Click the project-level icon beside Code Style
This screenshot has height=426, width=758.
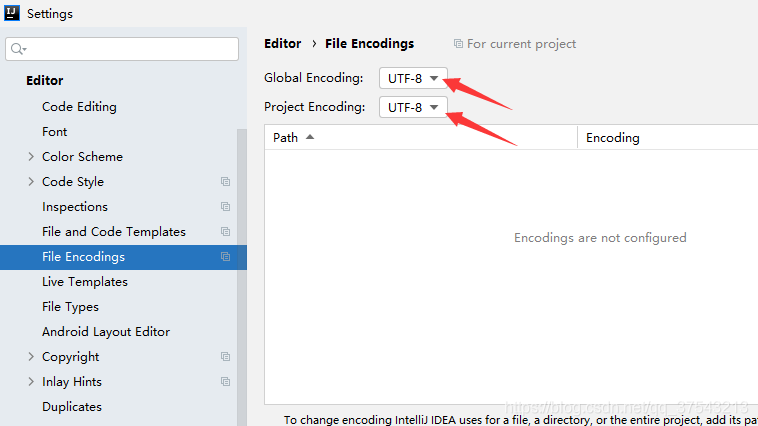[x=225, y=182]
